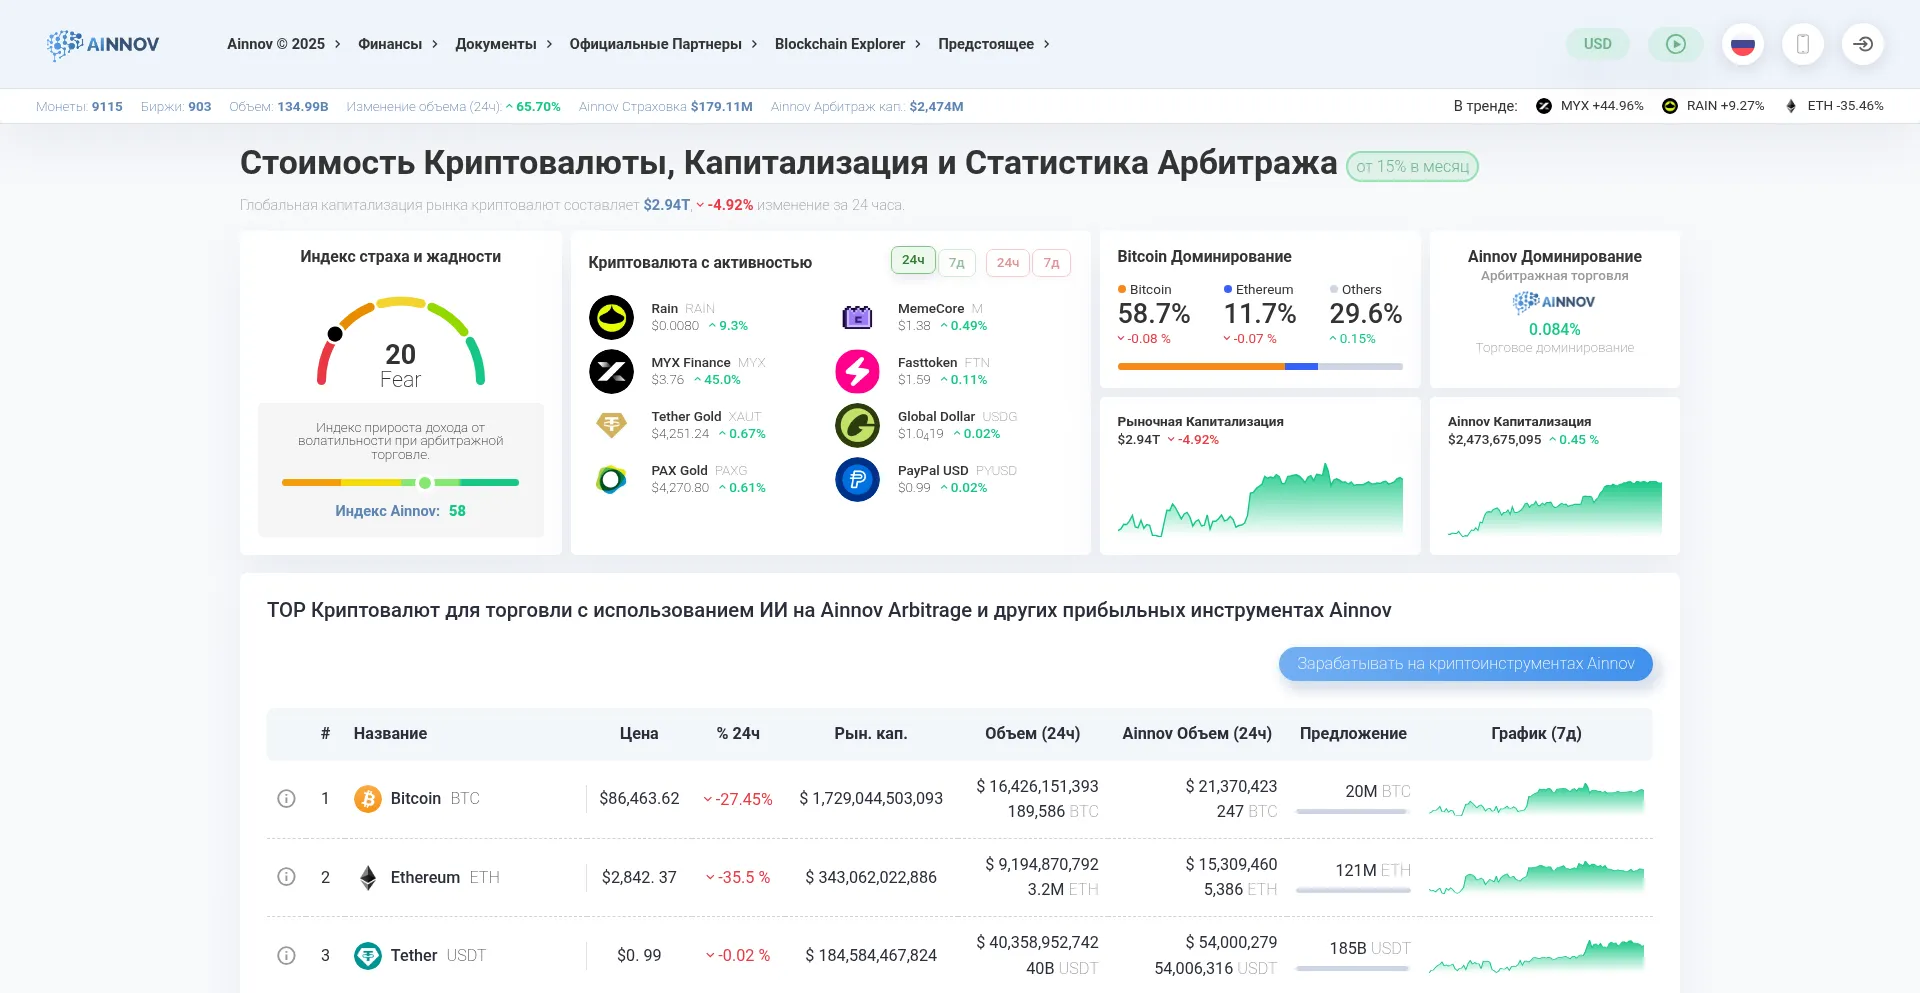This screenshot has width=1920, height=993.
Task: Select the green 24ч gainers filter
Action: point(912,260)
